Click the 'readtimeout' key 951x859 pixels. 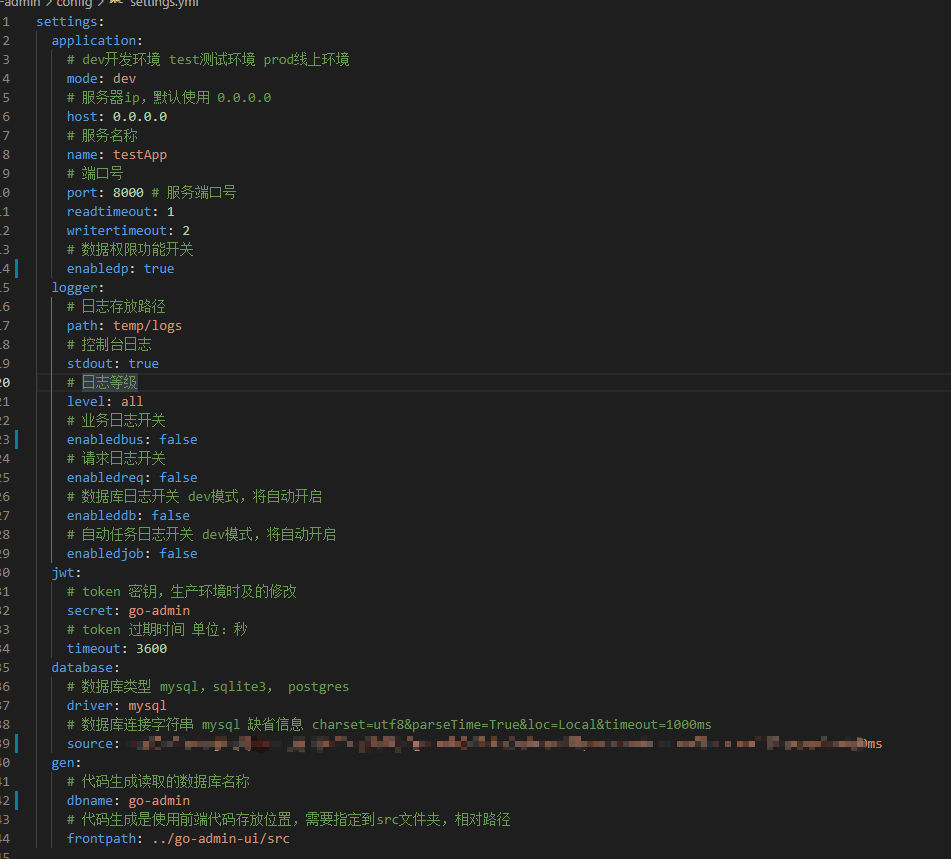point(109,212)
